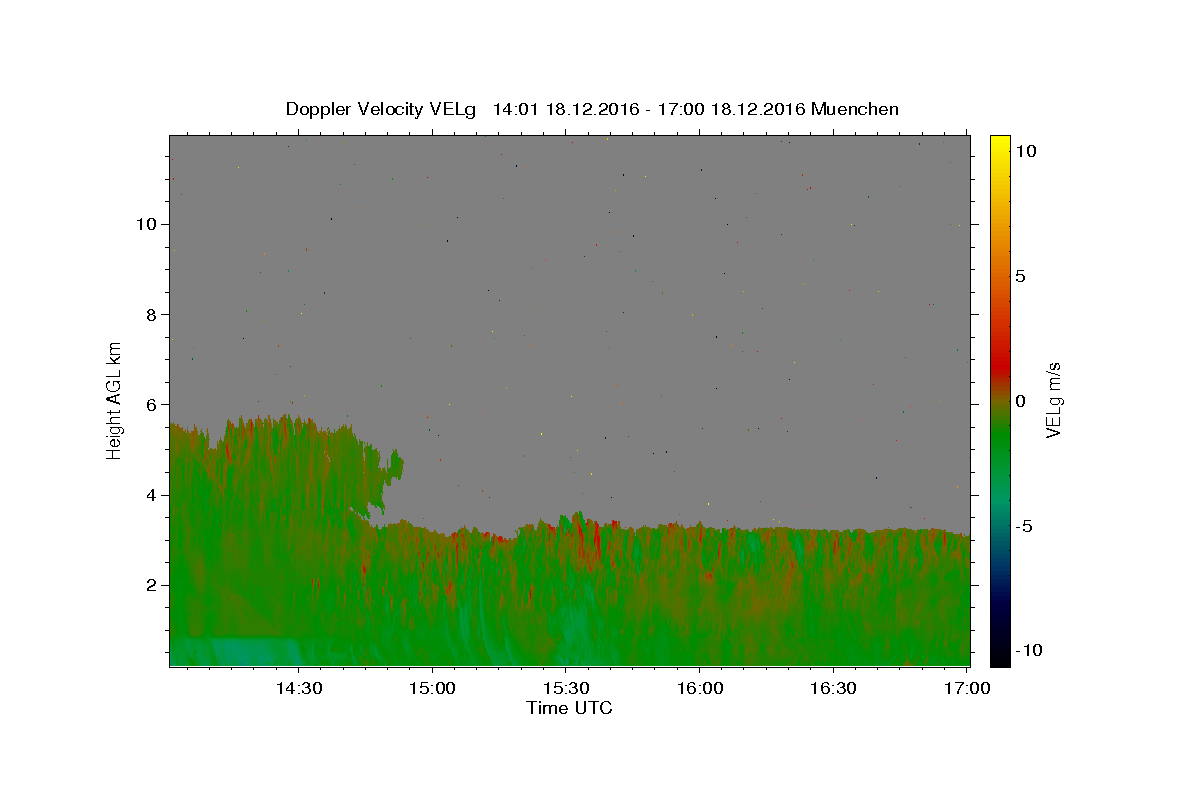Click the Height AGL km axis title
The width and height of the screenshot is (1200, 800).
[115, 400]
